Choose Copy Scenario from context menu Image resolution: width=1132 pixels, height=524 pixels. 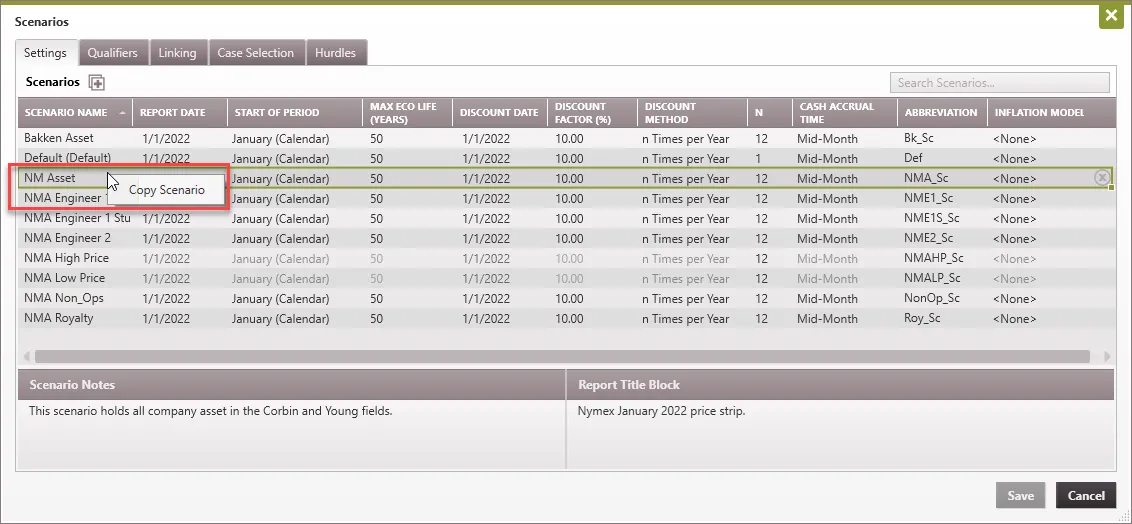point(166,190)
